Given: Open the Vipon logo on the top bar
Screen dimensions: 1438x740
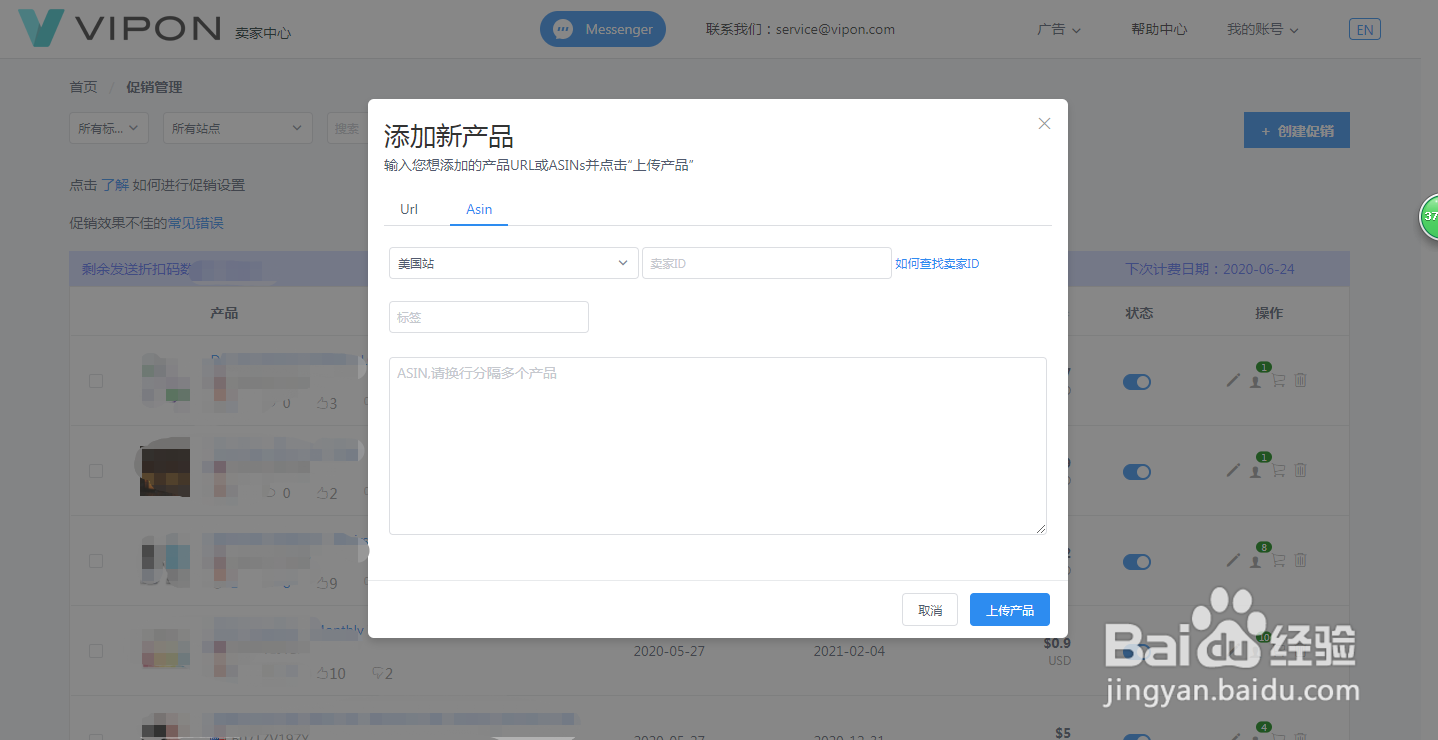Looking at the screenshot, I should (x=120, y=28).
